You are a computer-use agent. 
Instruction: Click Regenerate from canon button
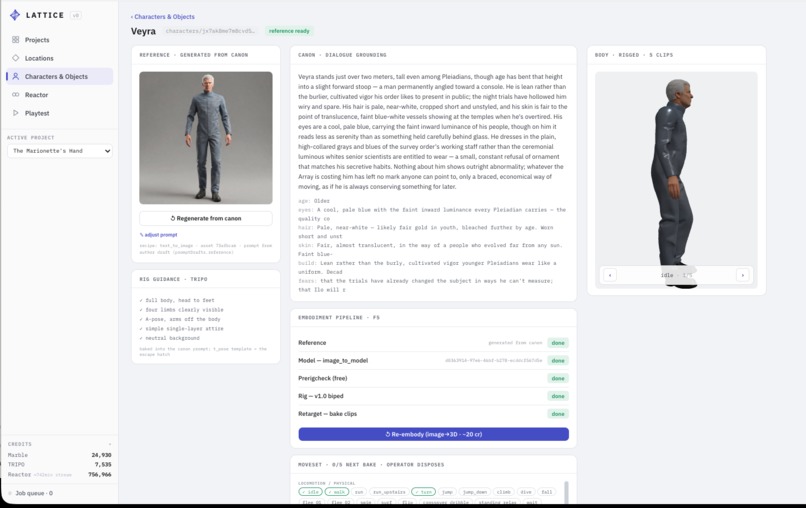pos(206,218)
